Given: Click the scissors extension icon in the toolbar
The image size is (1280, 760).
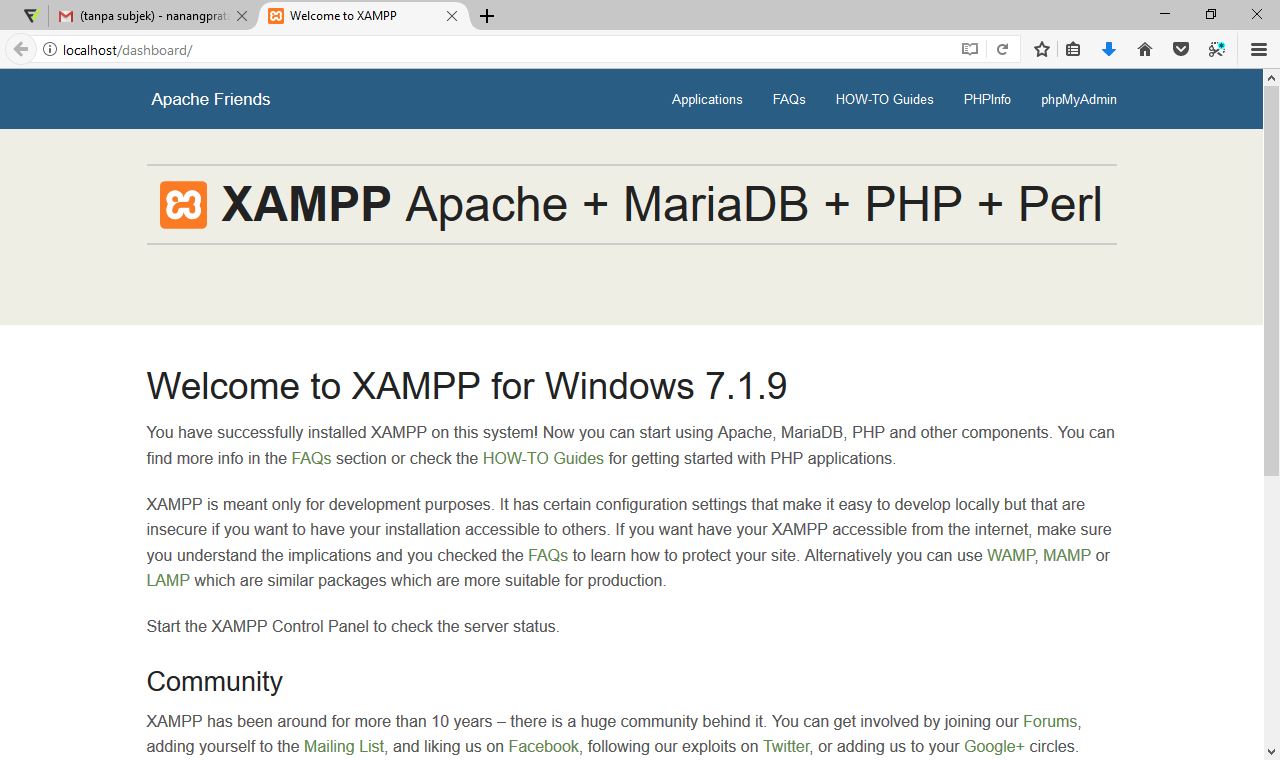Looking at the screenshot, I should pyautogui.click(x=1217, y=48).
